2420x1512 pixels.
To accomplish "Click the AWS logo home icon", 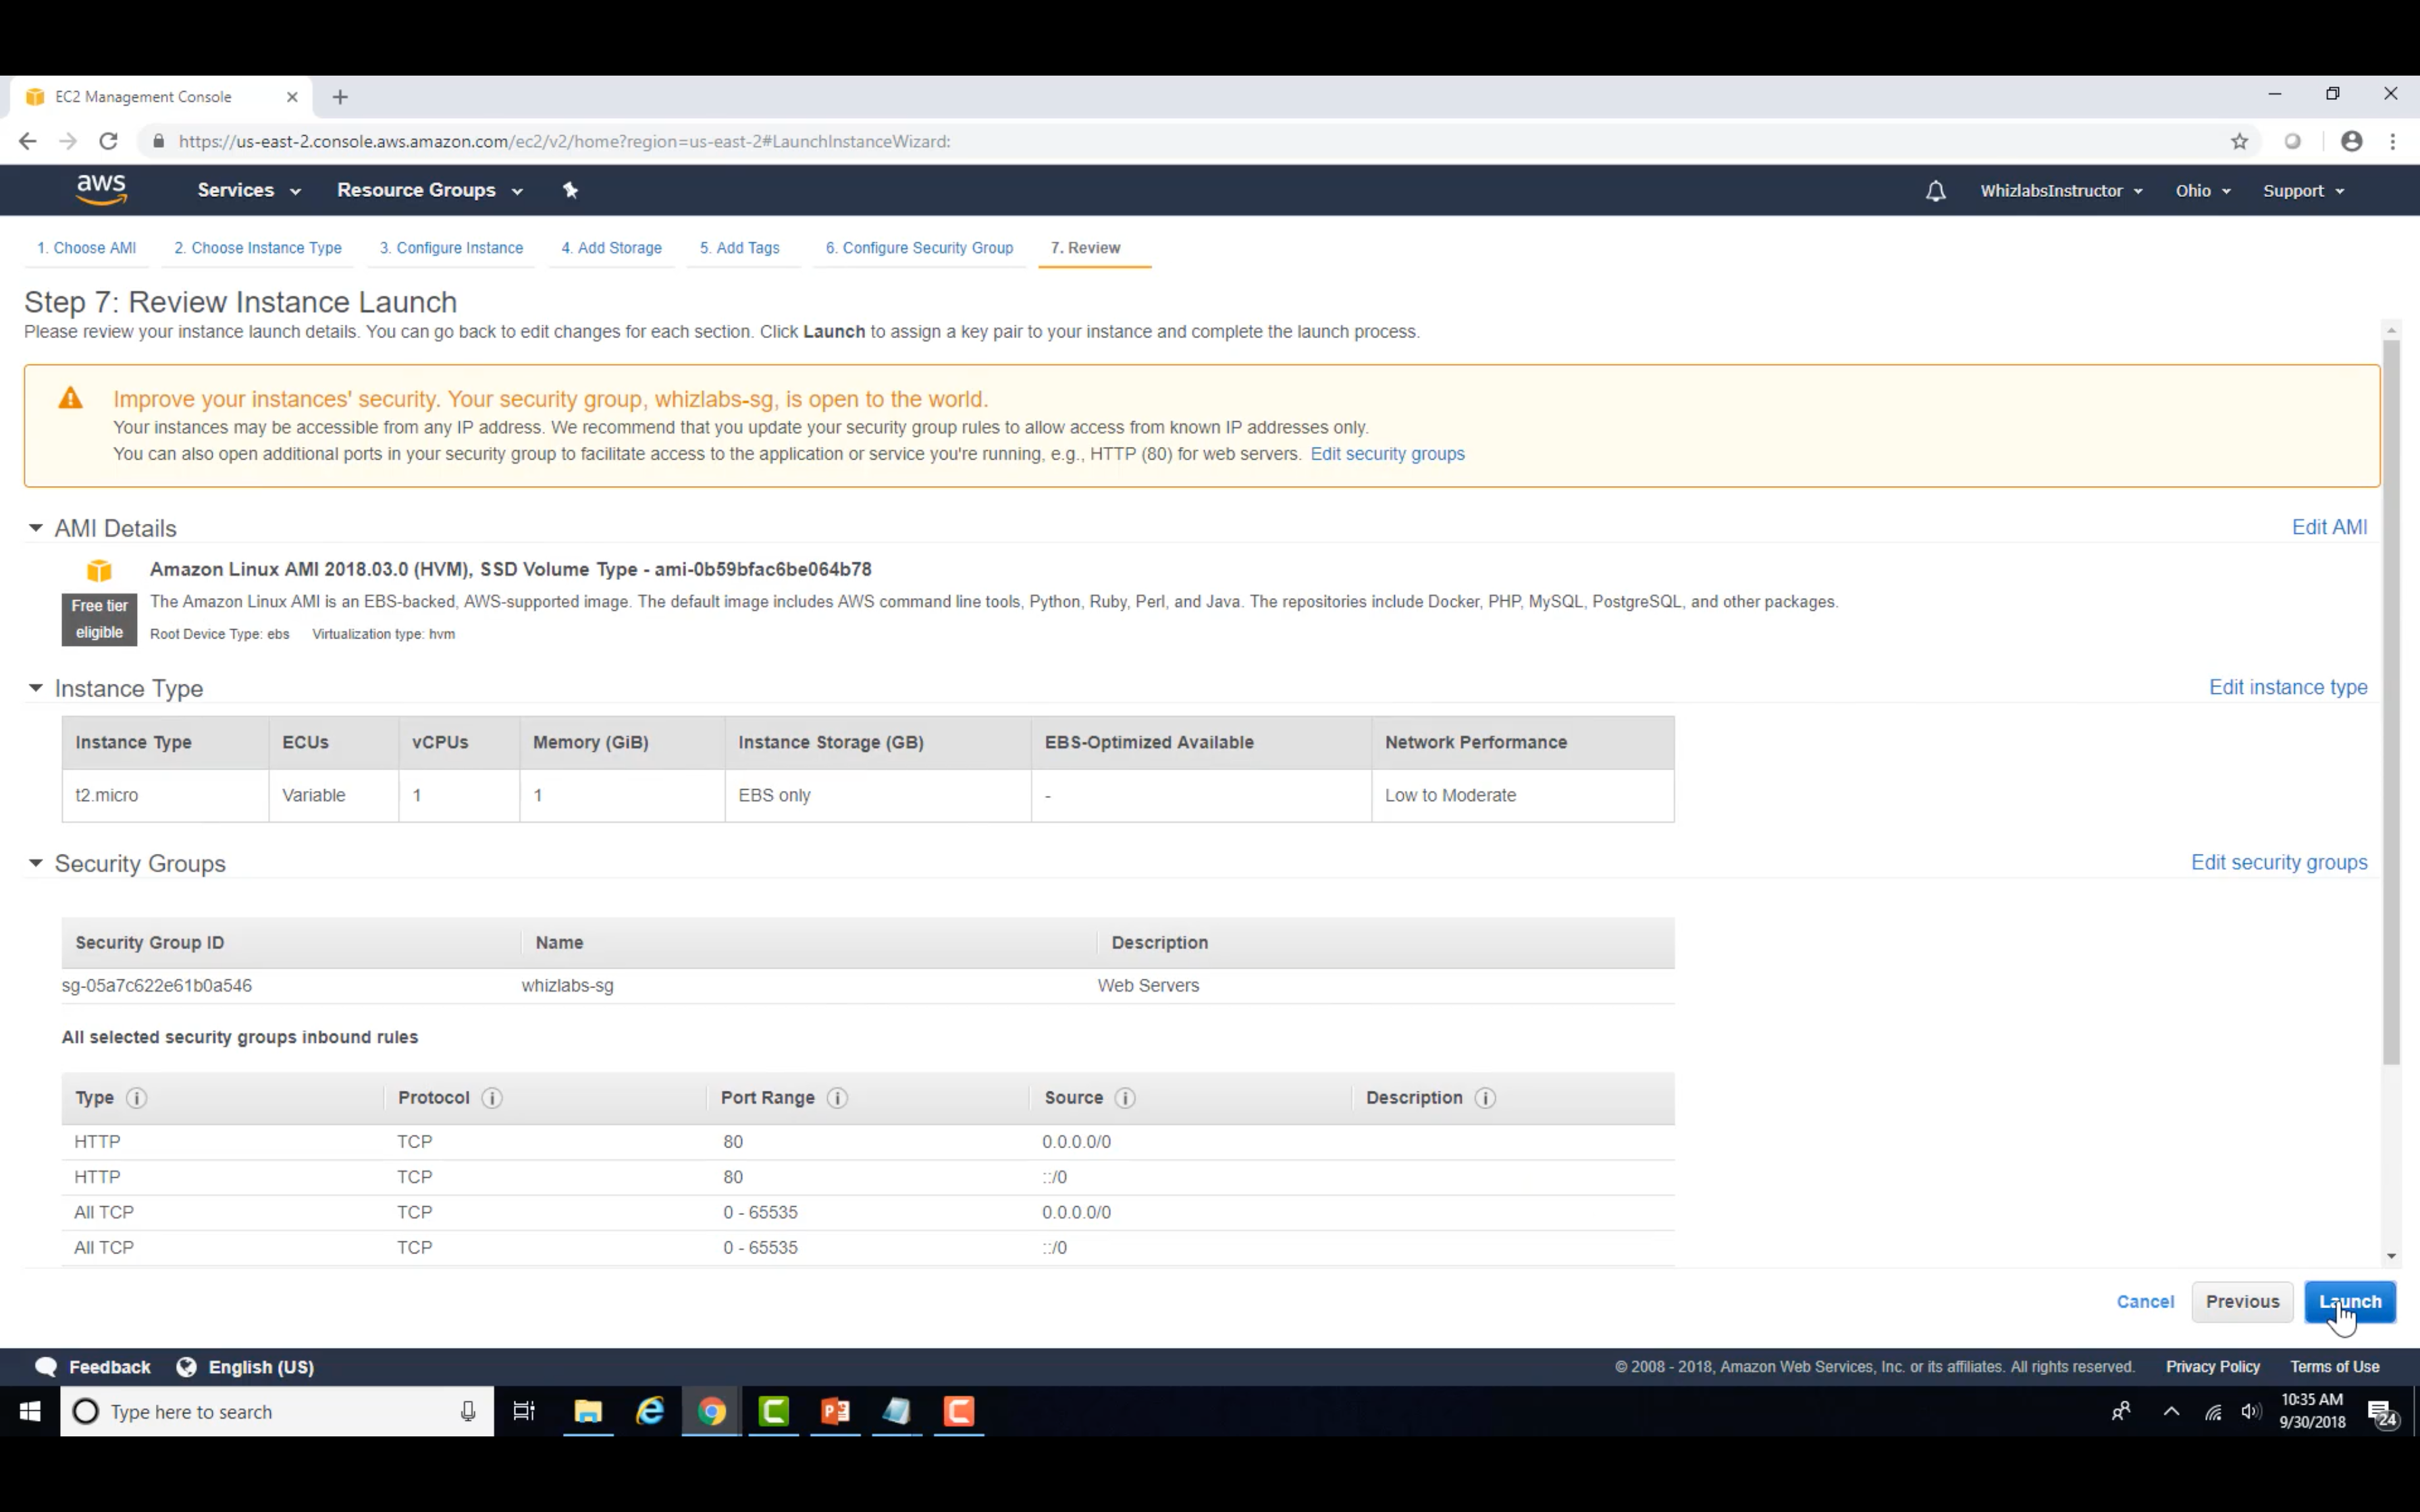I will pos(101,190).
